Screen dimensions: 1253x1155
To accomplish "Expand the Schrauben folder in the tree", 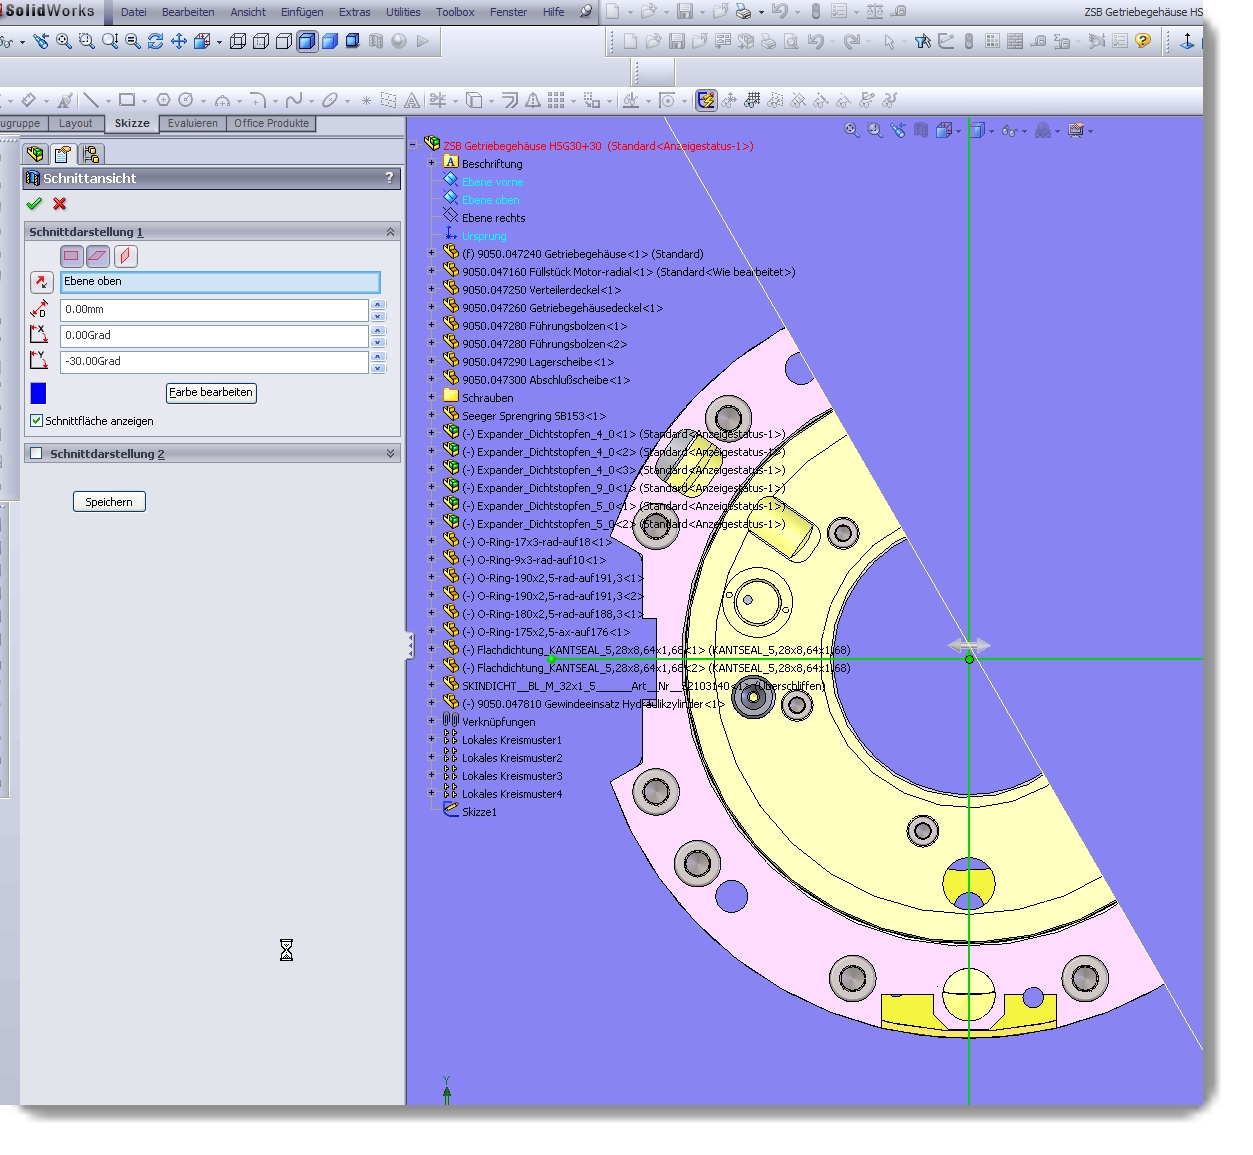I will tap(432, 398).
